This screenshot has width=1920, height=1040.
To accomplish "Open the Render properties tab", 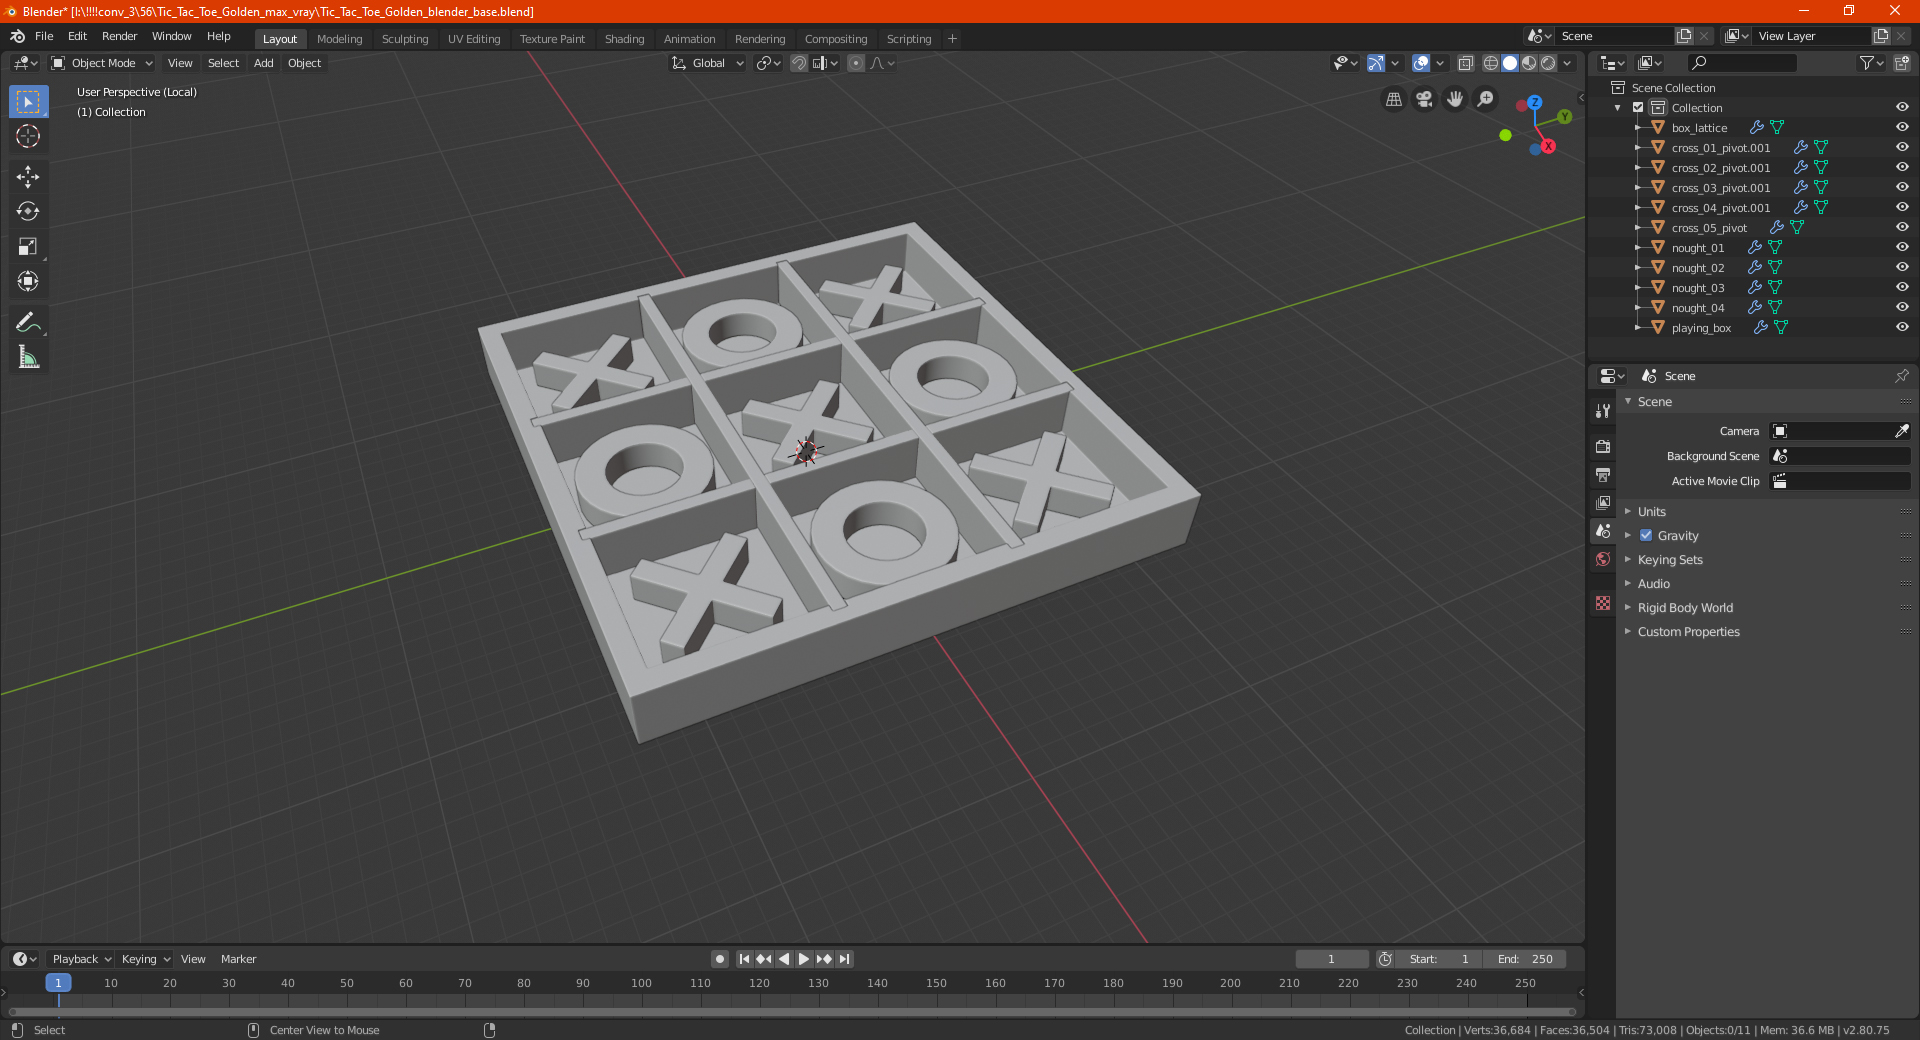I will (1603, 446).
